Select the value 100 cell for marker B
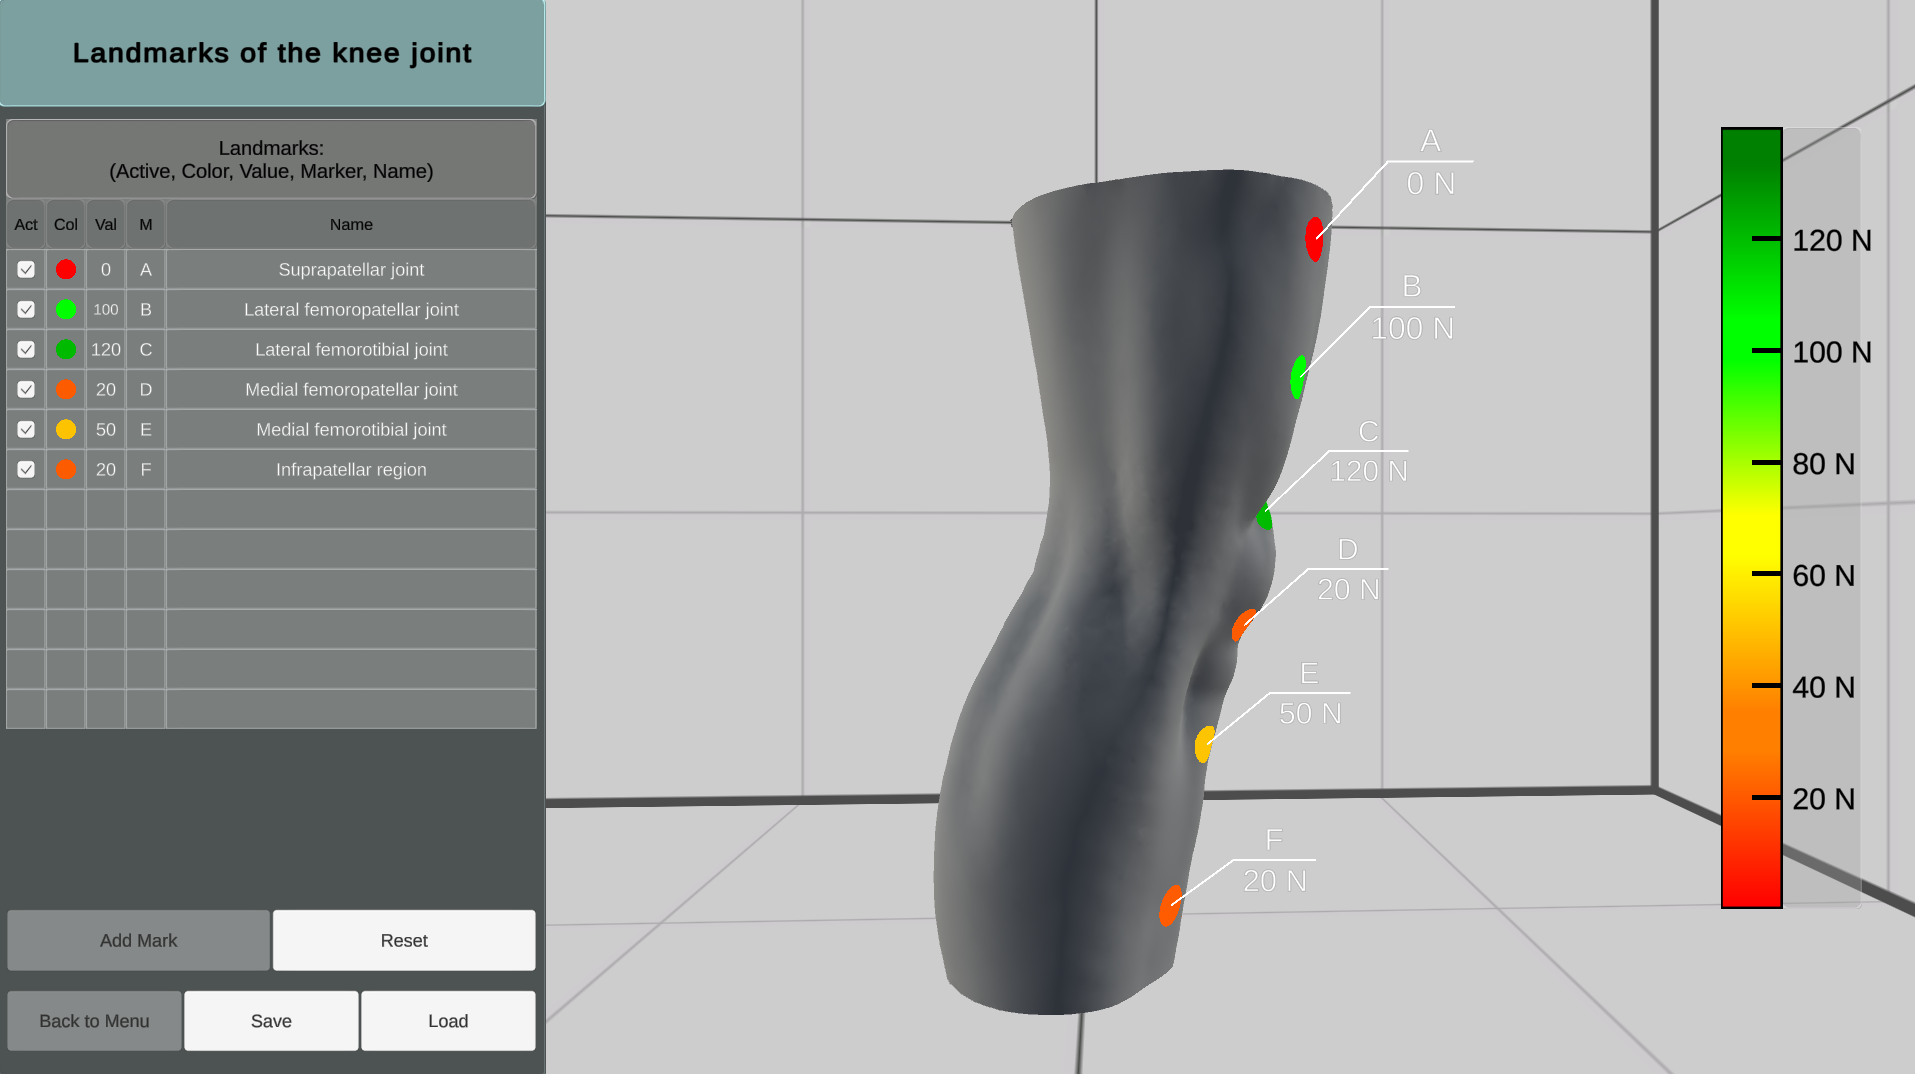1915x1074 pixels. tap(106, 310)
